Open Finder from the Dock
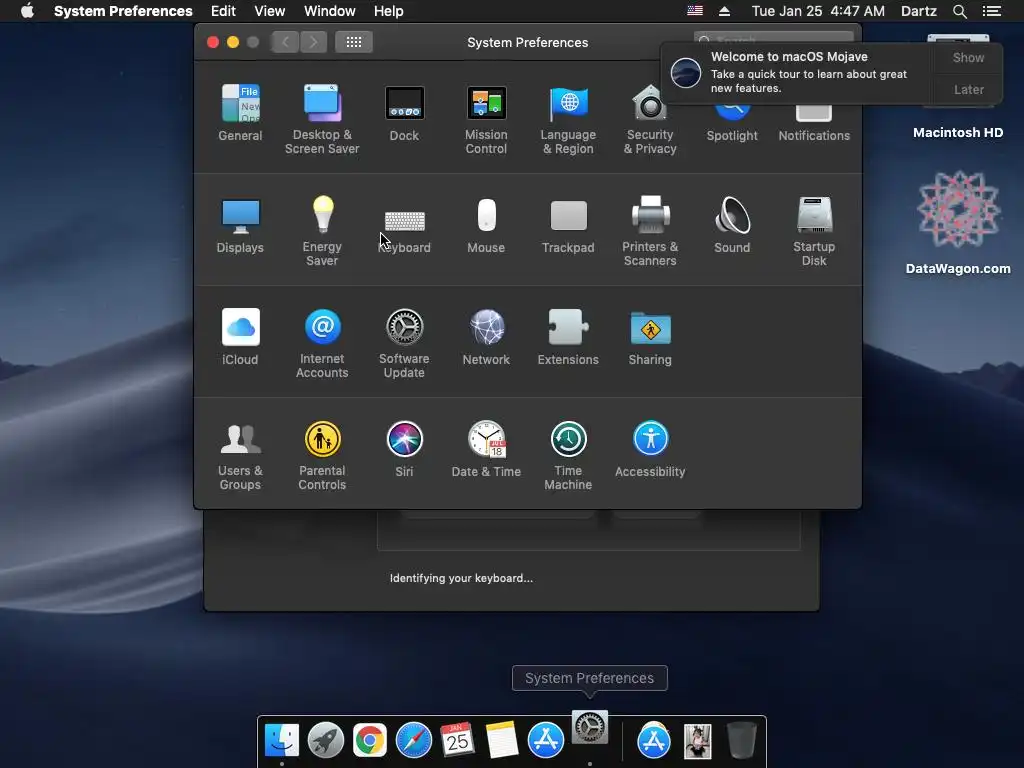Viewport: 1024px width, 768px height. pyautogui.click(x=281, y=740)
